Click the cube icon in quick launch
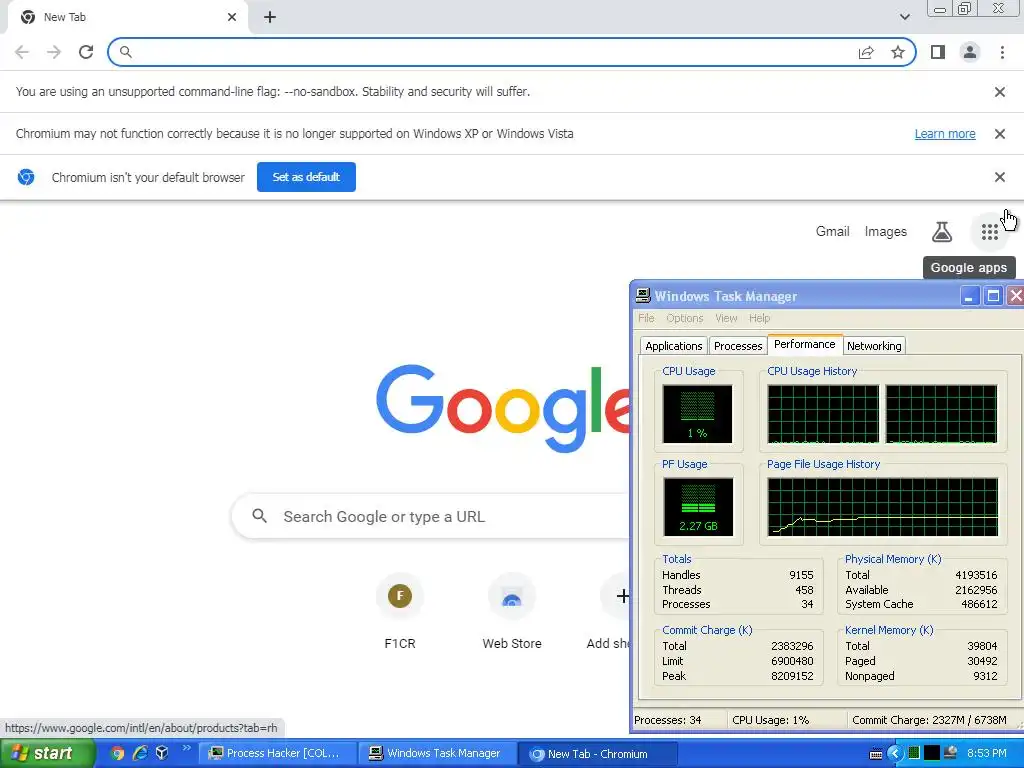Image resolution: width=1024 pixels, height=768 pixels. click(x=162, y=754)
